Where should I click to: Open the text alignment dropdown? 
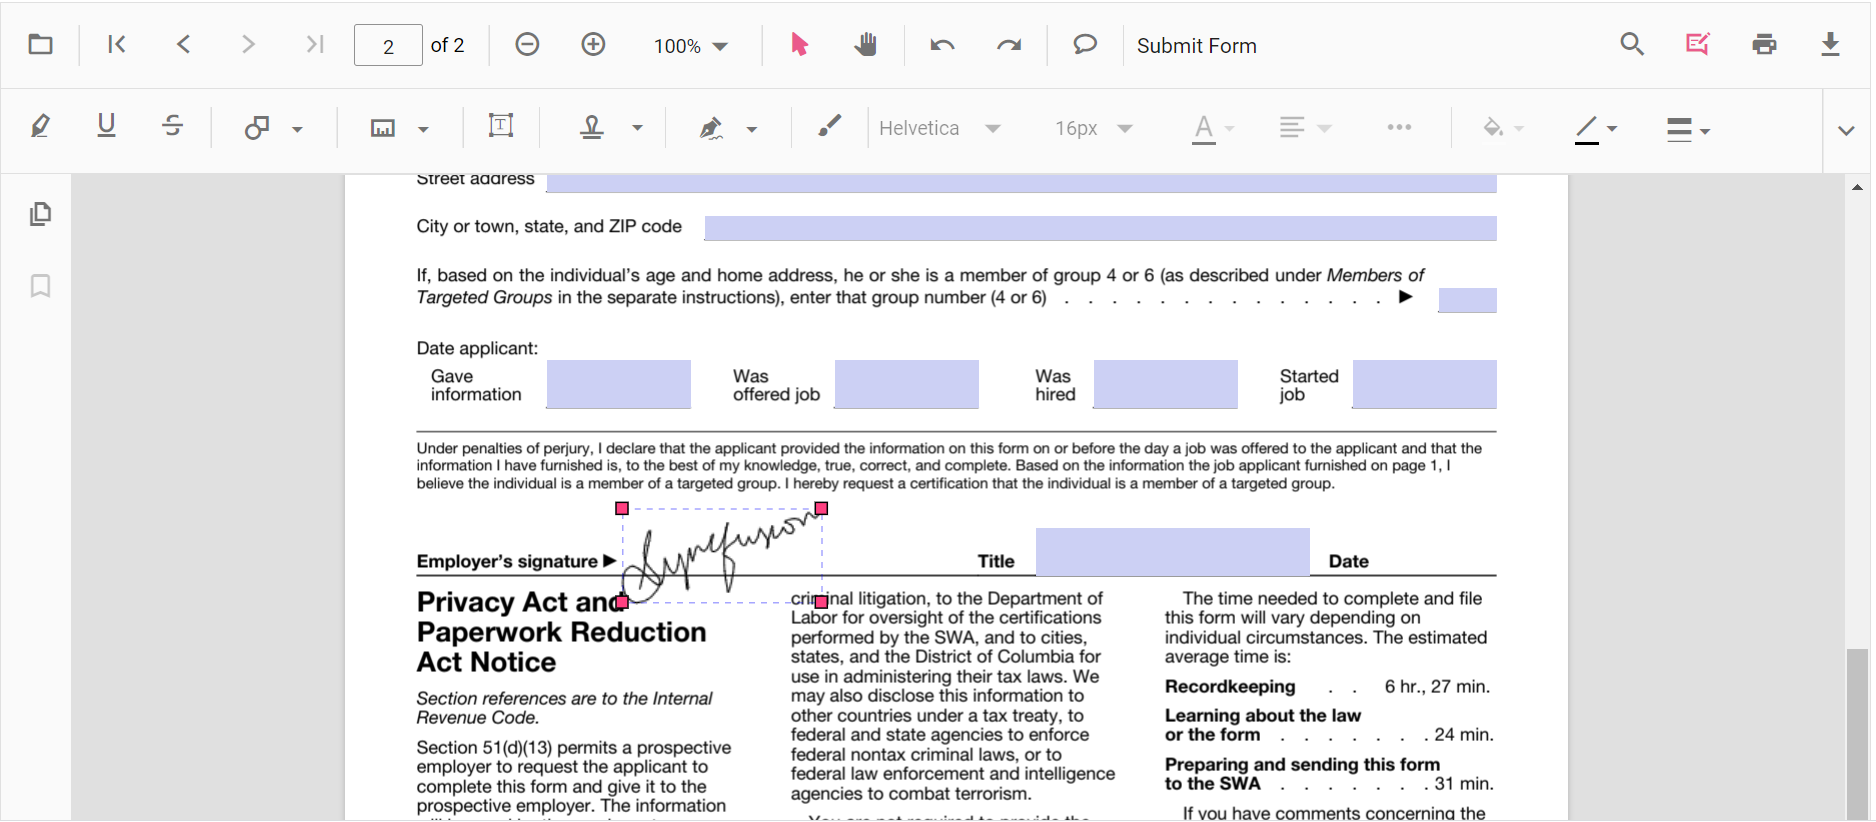(x=1305, y=128)
